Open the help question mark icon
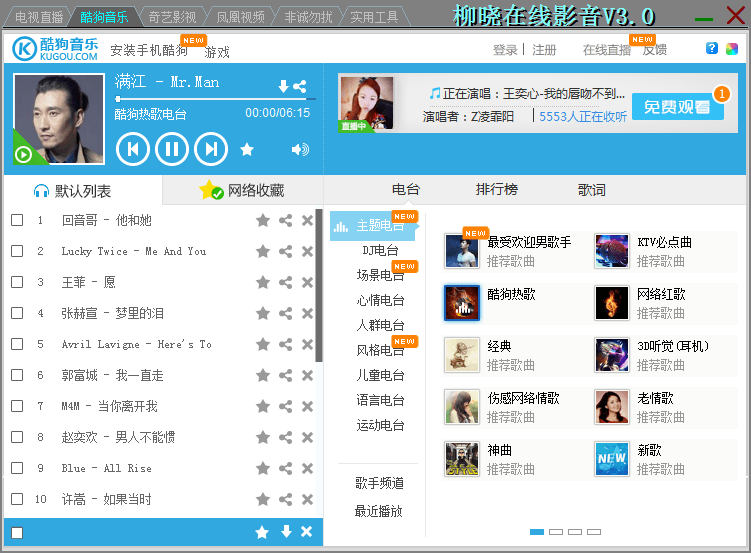751x553 pixels. [712, 48]
